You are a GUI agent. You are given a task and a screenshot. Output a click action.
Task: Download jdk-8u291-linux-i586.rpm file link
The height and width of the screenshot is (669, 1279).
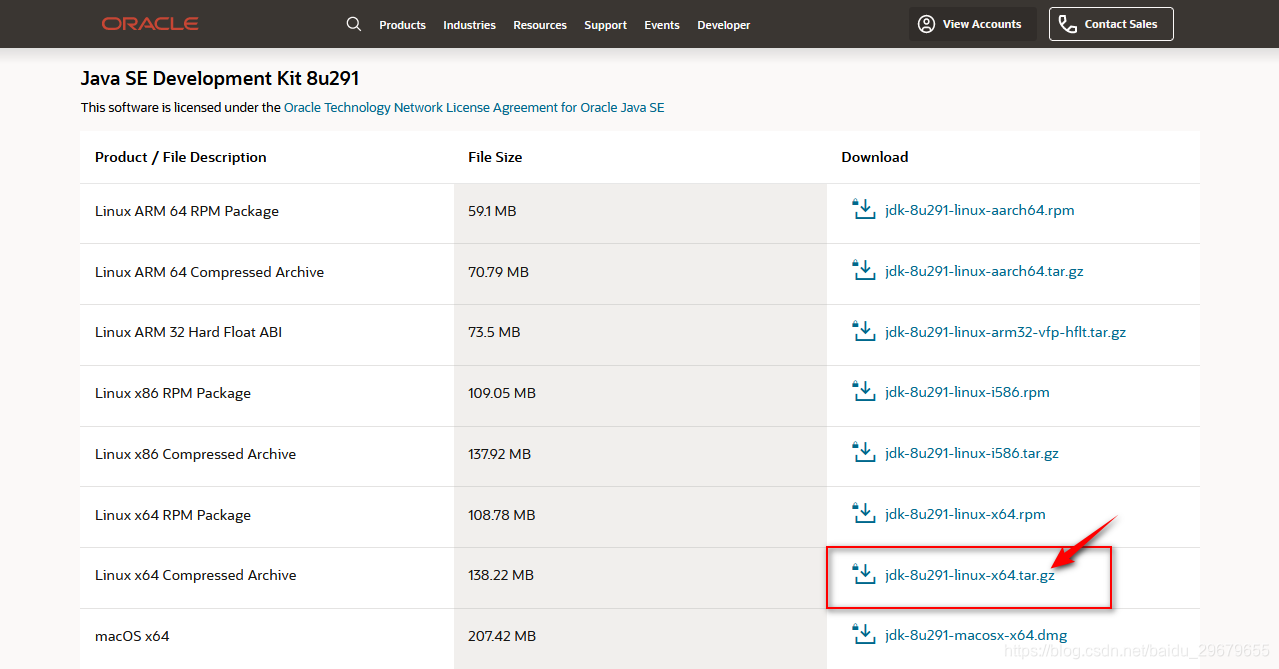[967, 392]
